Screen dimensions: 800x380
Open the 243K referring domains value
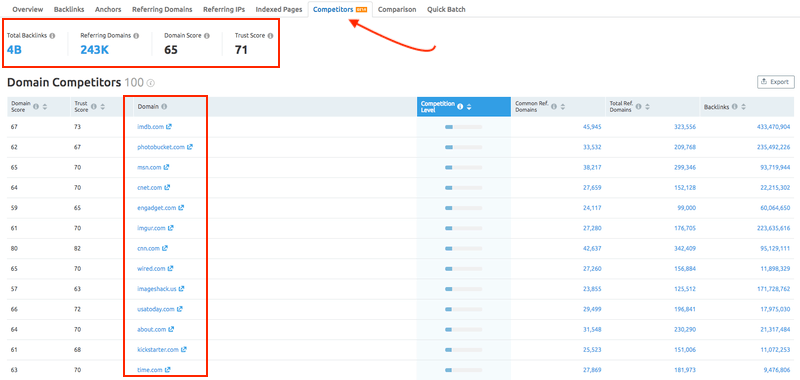(x=94, y=50)
